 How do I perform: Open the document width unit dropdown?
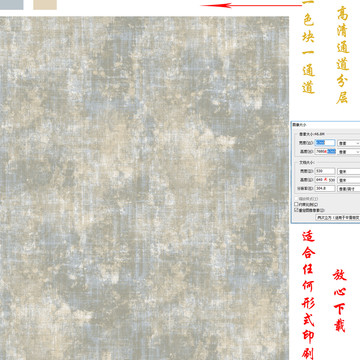coord(349,171)
